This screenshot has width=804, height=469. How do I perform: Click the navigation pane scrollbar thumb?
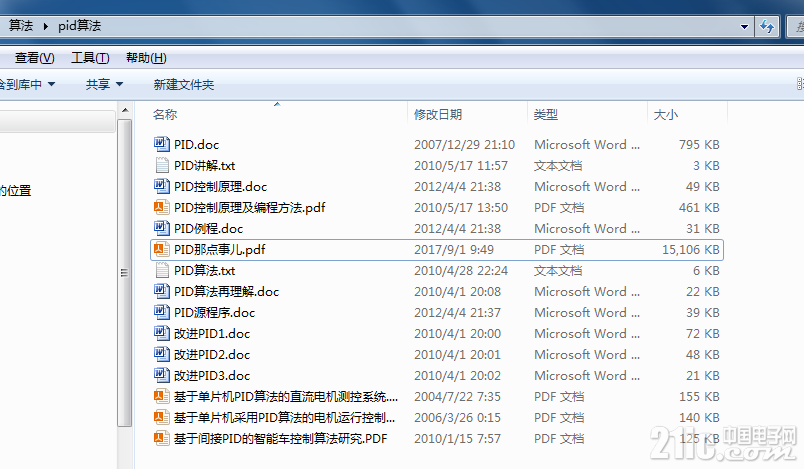(x=124, y=273)
